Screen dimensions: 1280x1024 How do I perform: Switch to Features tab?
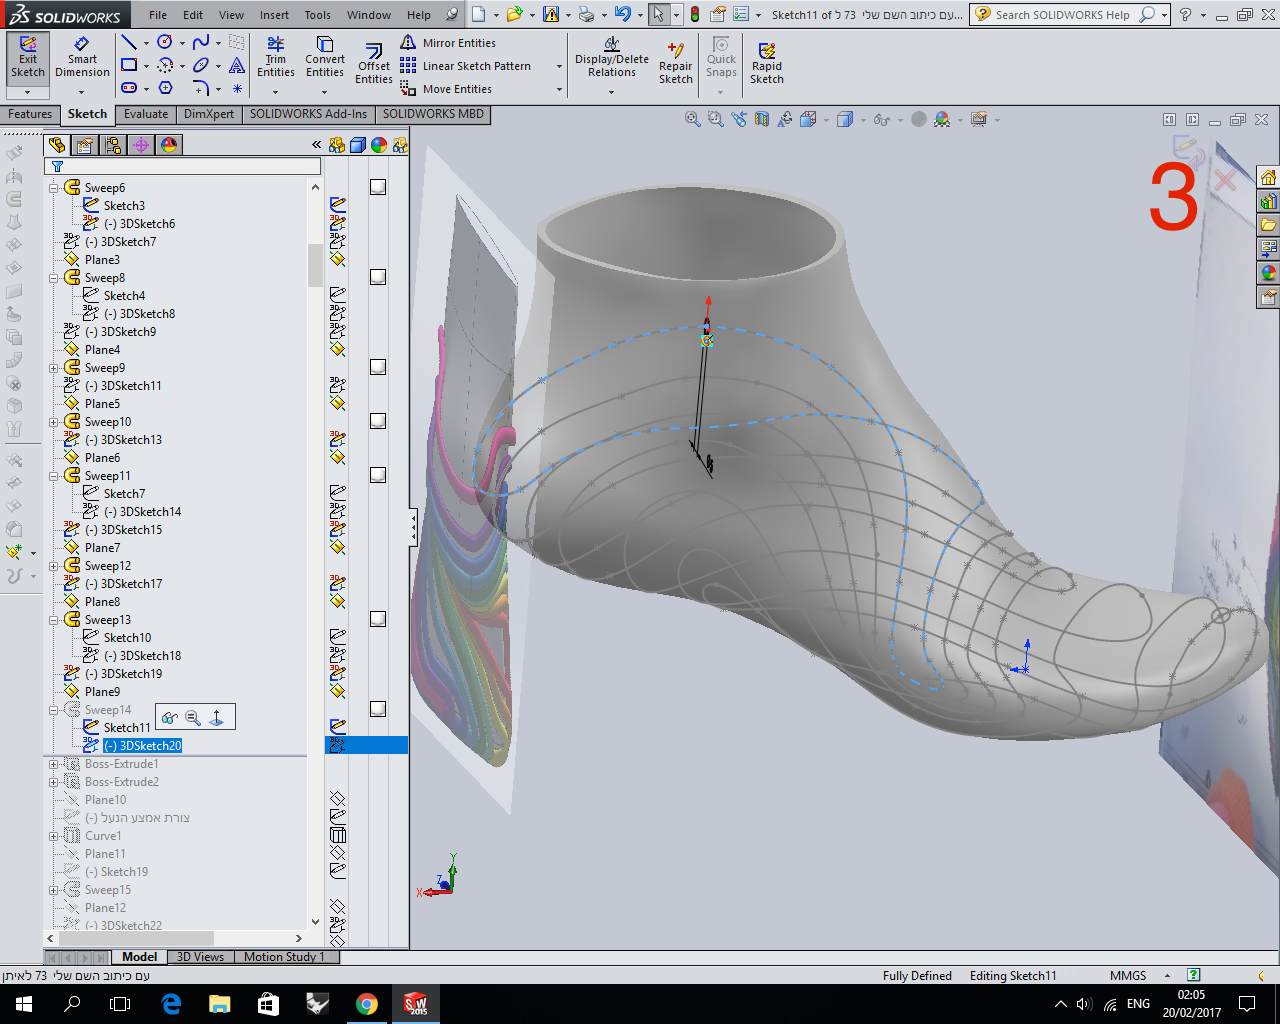tap(30, 114)
